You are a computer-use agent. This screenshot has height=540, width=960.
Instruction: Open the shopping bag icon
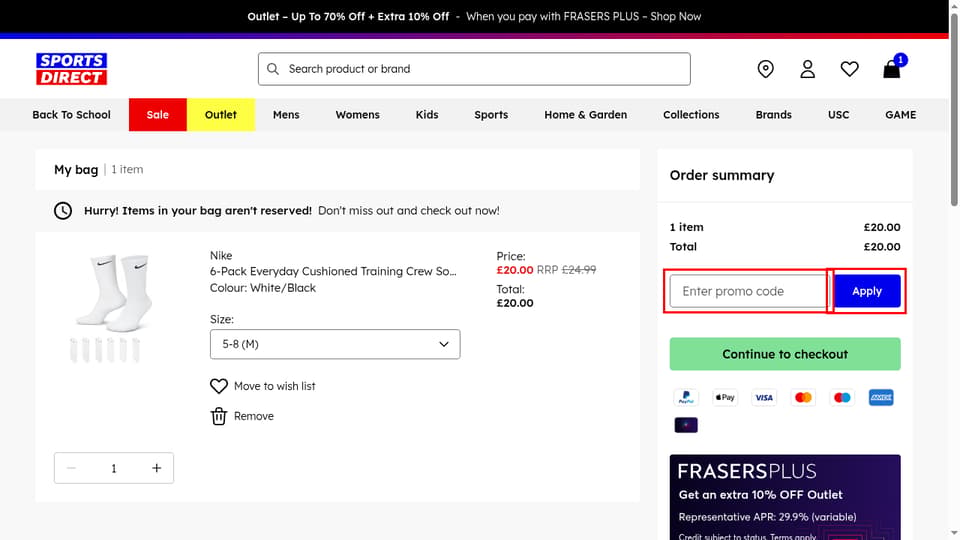point(891,69)
